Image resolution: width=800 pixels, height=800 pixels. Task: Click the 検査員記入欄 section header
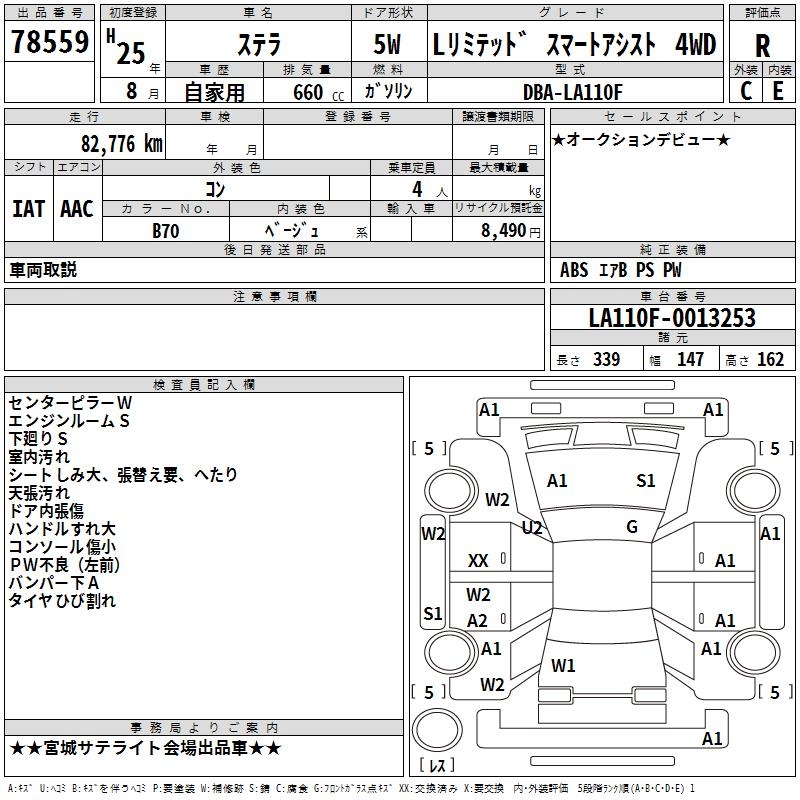[204, 385]
